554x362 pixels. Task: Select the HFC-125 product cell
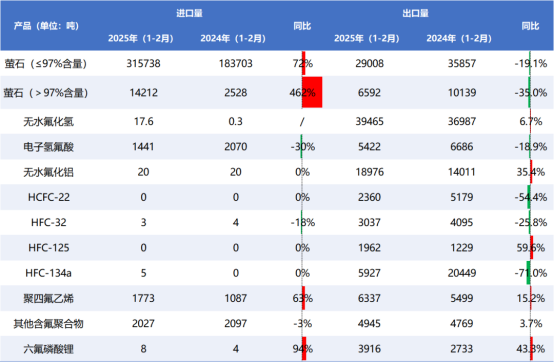pos(49,248)
